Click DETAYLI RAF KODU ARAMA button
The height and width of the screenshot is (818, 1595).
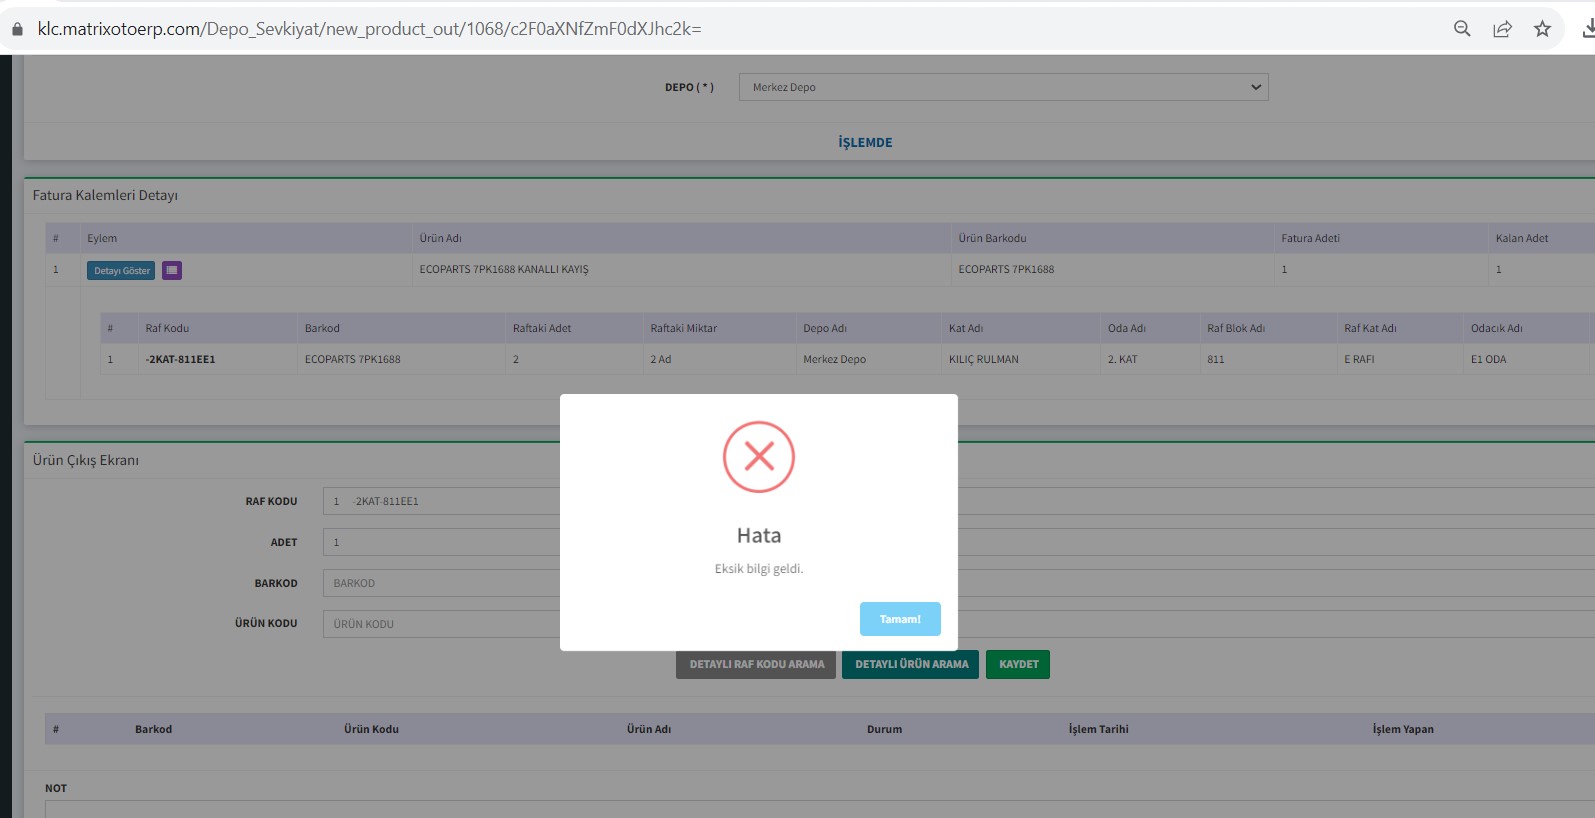(756, 665)
